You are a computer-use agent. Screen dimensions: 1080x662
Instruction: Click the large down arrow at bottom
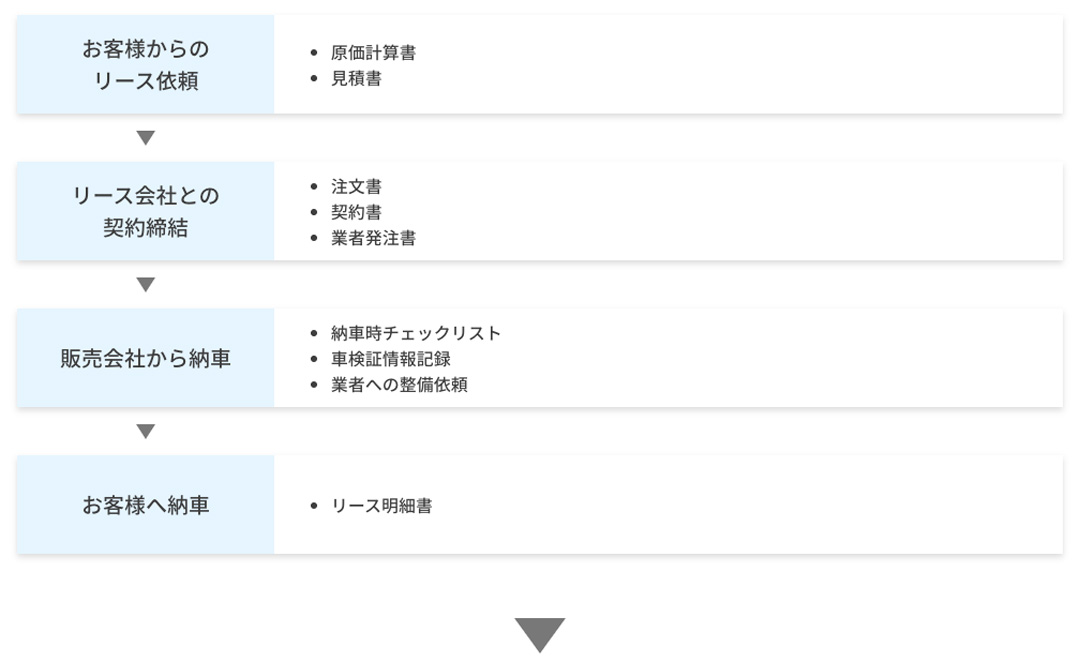click(540, 635)
